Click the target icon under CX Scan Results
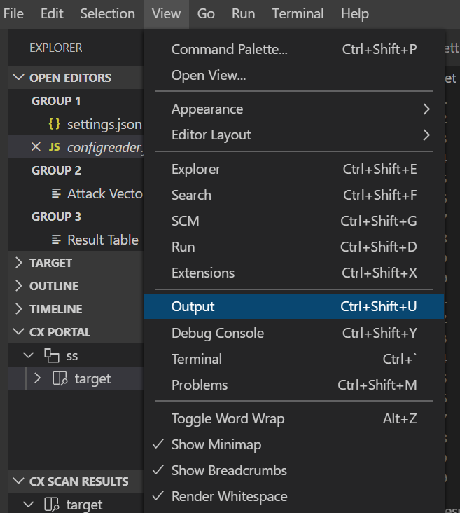460x513 pixels. click(52, 504)
